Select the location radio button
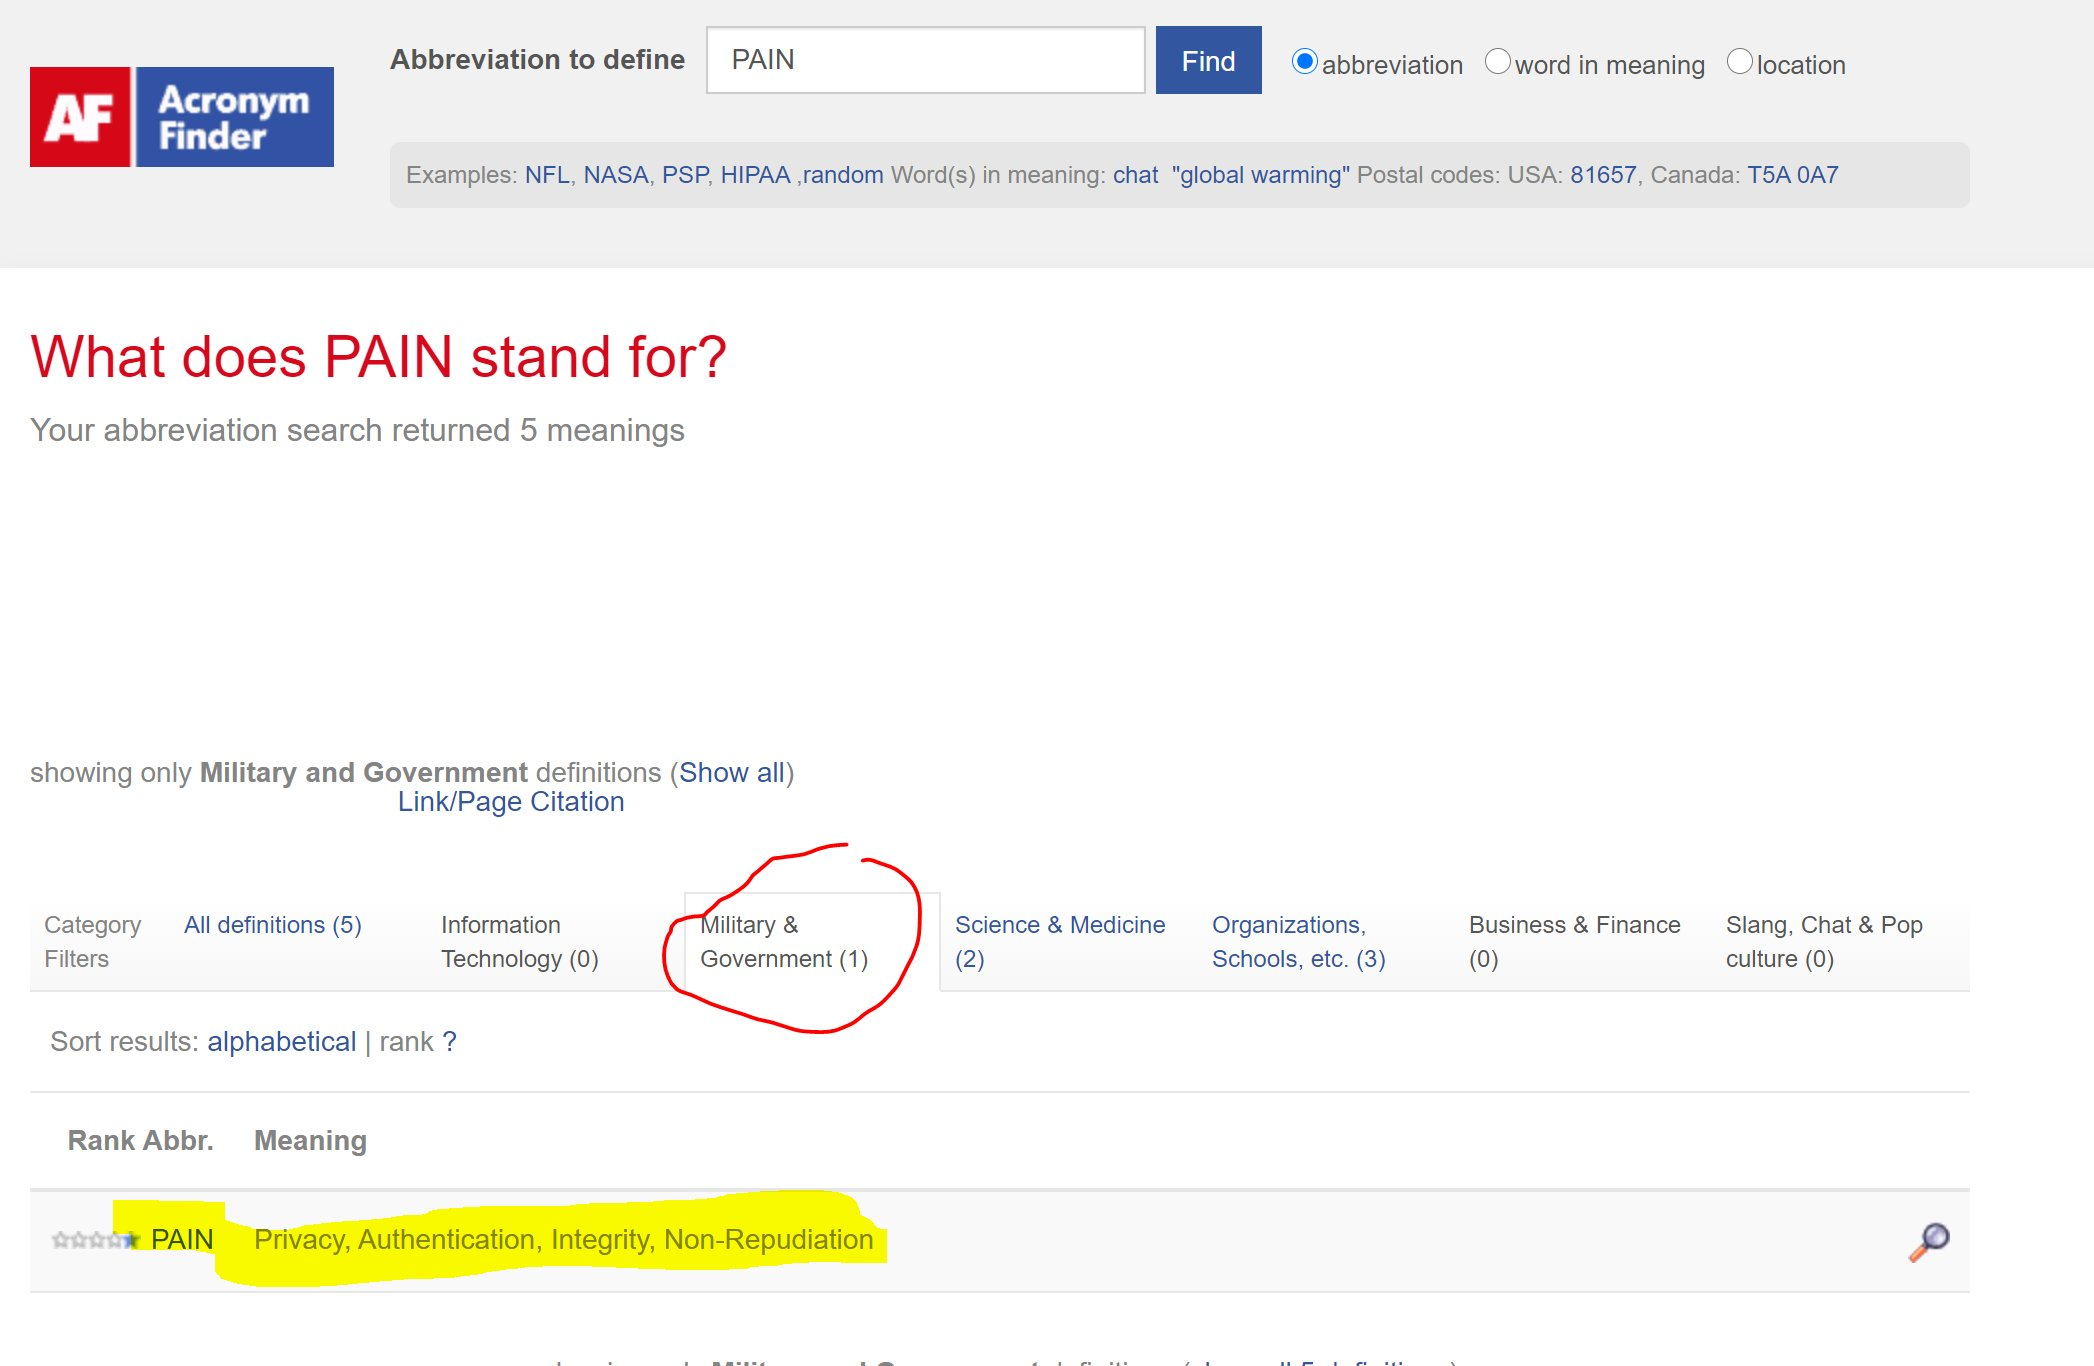The width and height of the screenshot is (2094, 1366). click(1739, 62)
